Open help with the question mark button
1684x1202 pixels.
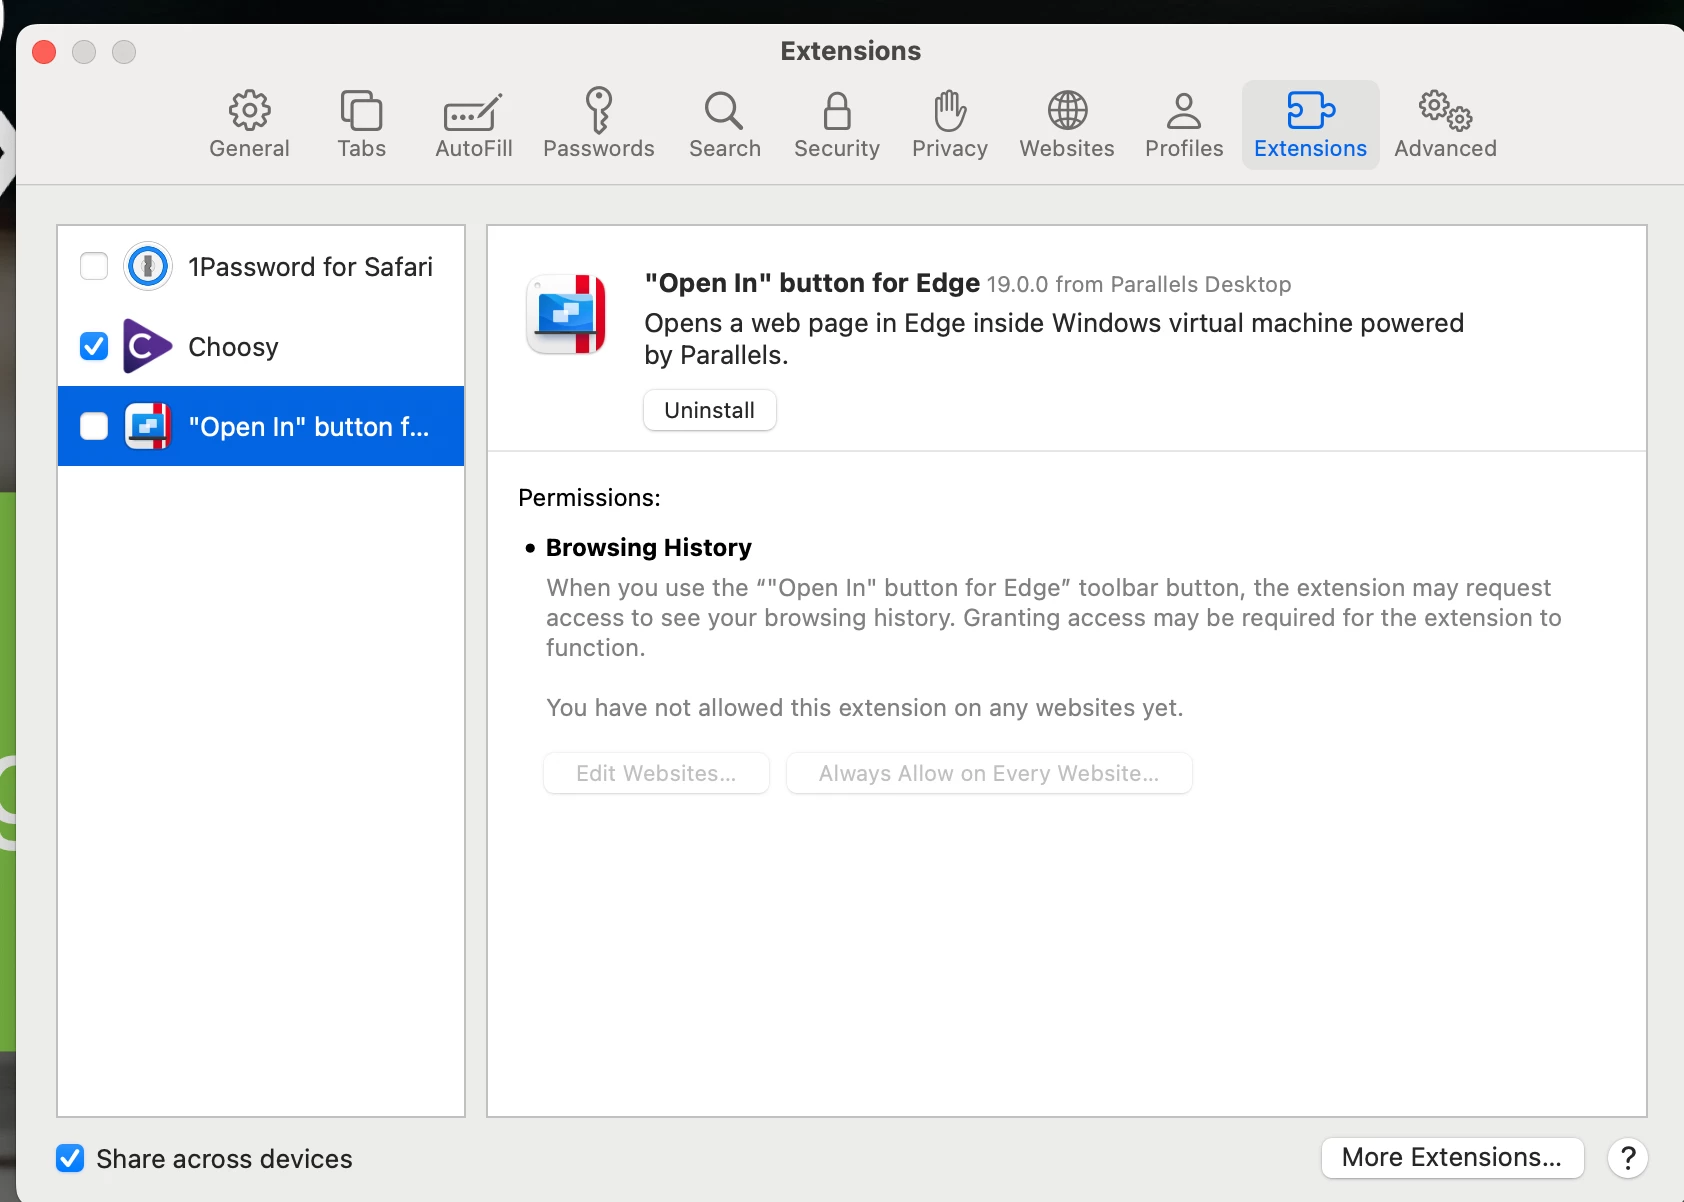pos(1628,1158)
